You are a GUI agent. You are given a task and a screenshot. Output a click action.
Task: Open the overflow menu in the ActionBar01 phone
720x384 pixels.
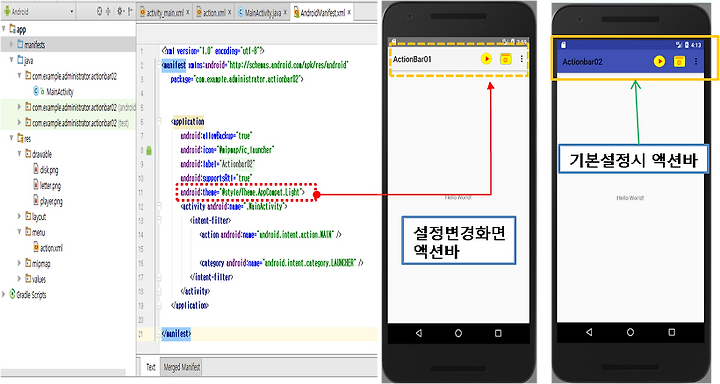pyautogui.click(x=522, y=59)
